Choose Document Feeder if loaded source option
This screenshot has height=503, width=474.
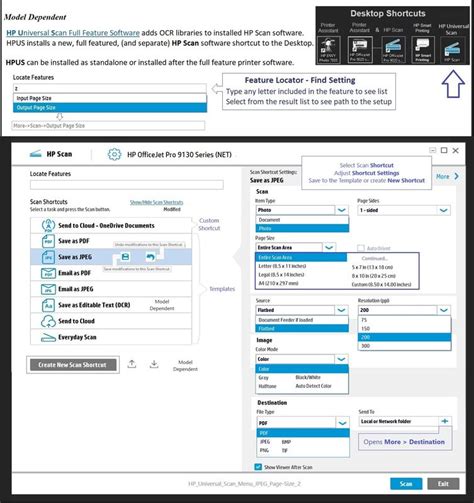(x=302, y=320)
